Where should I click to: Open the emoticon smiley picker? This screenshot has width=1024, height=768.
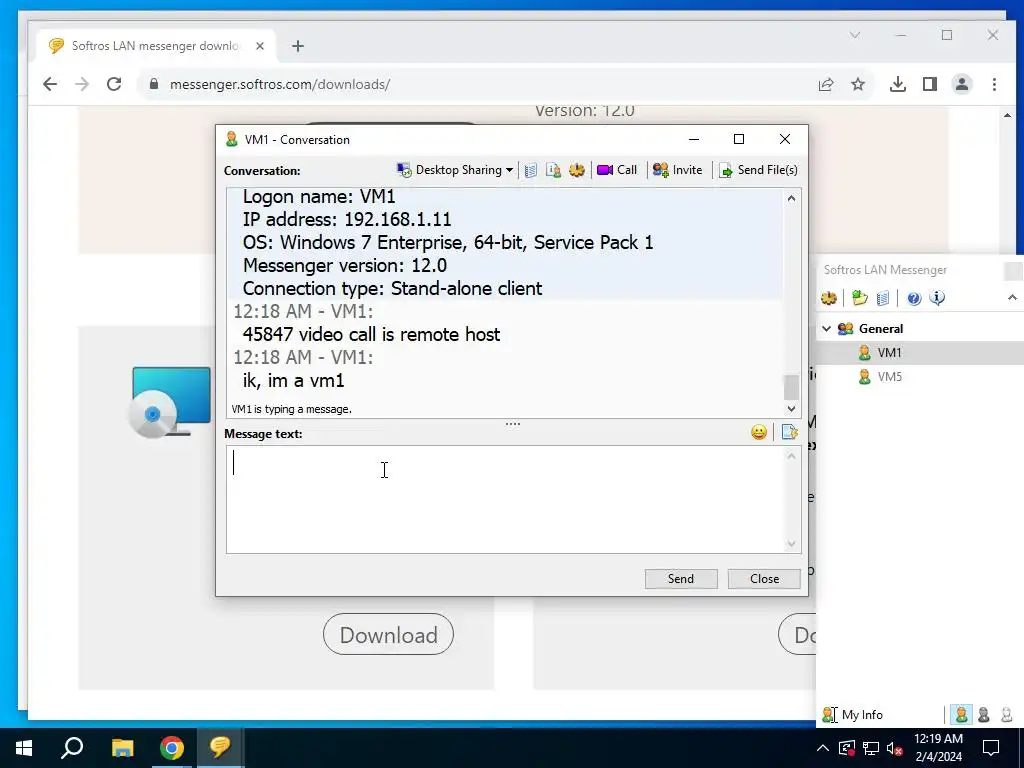[x=758, y=432]
